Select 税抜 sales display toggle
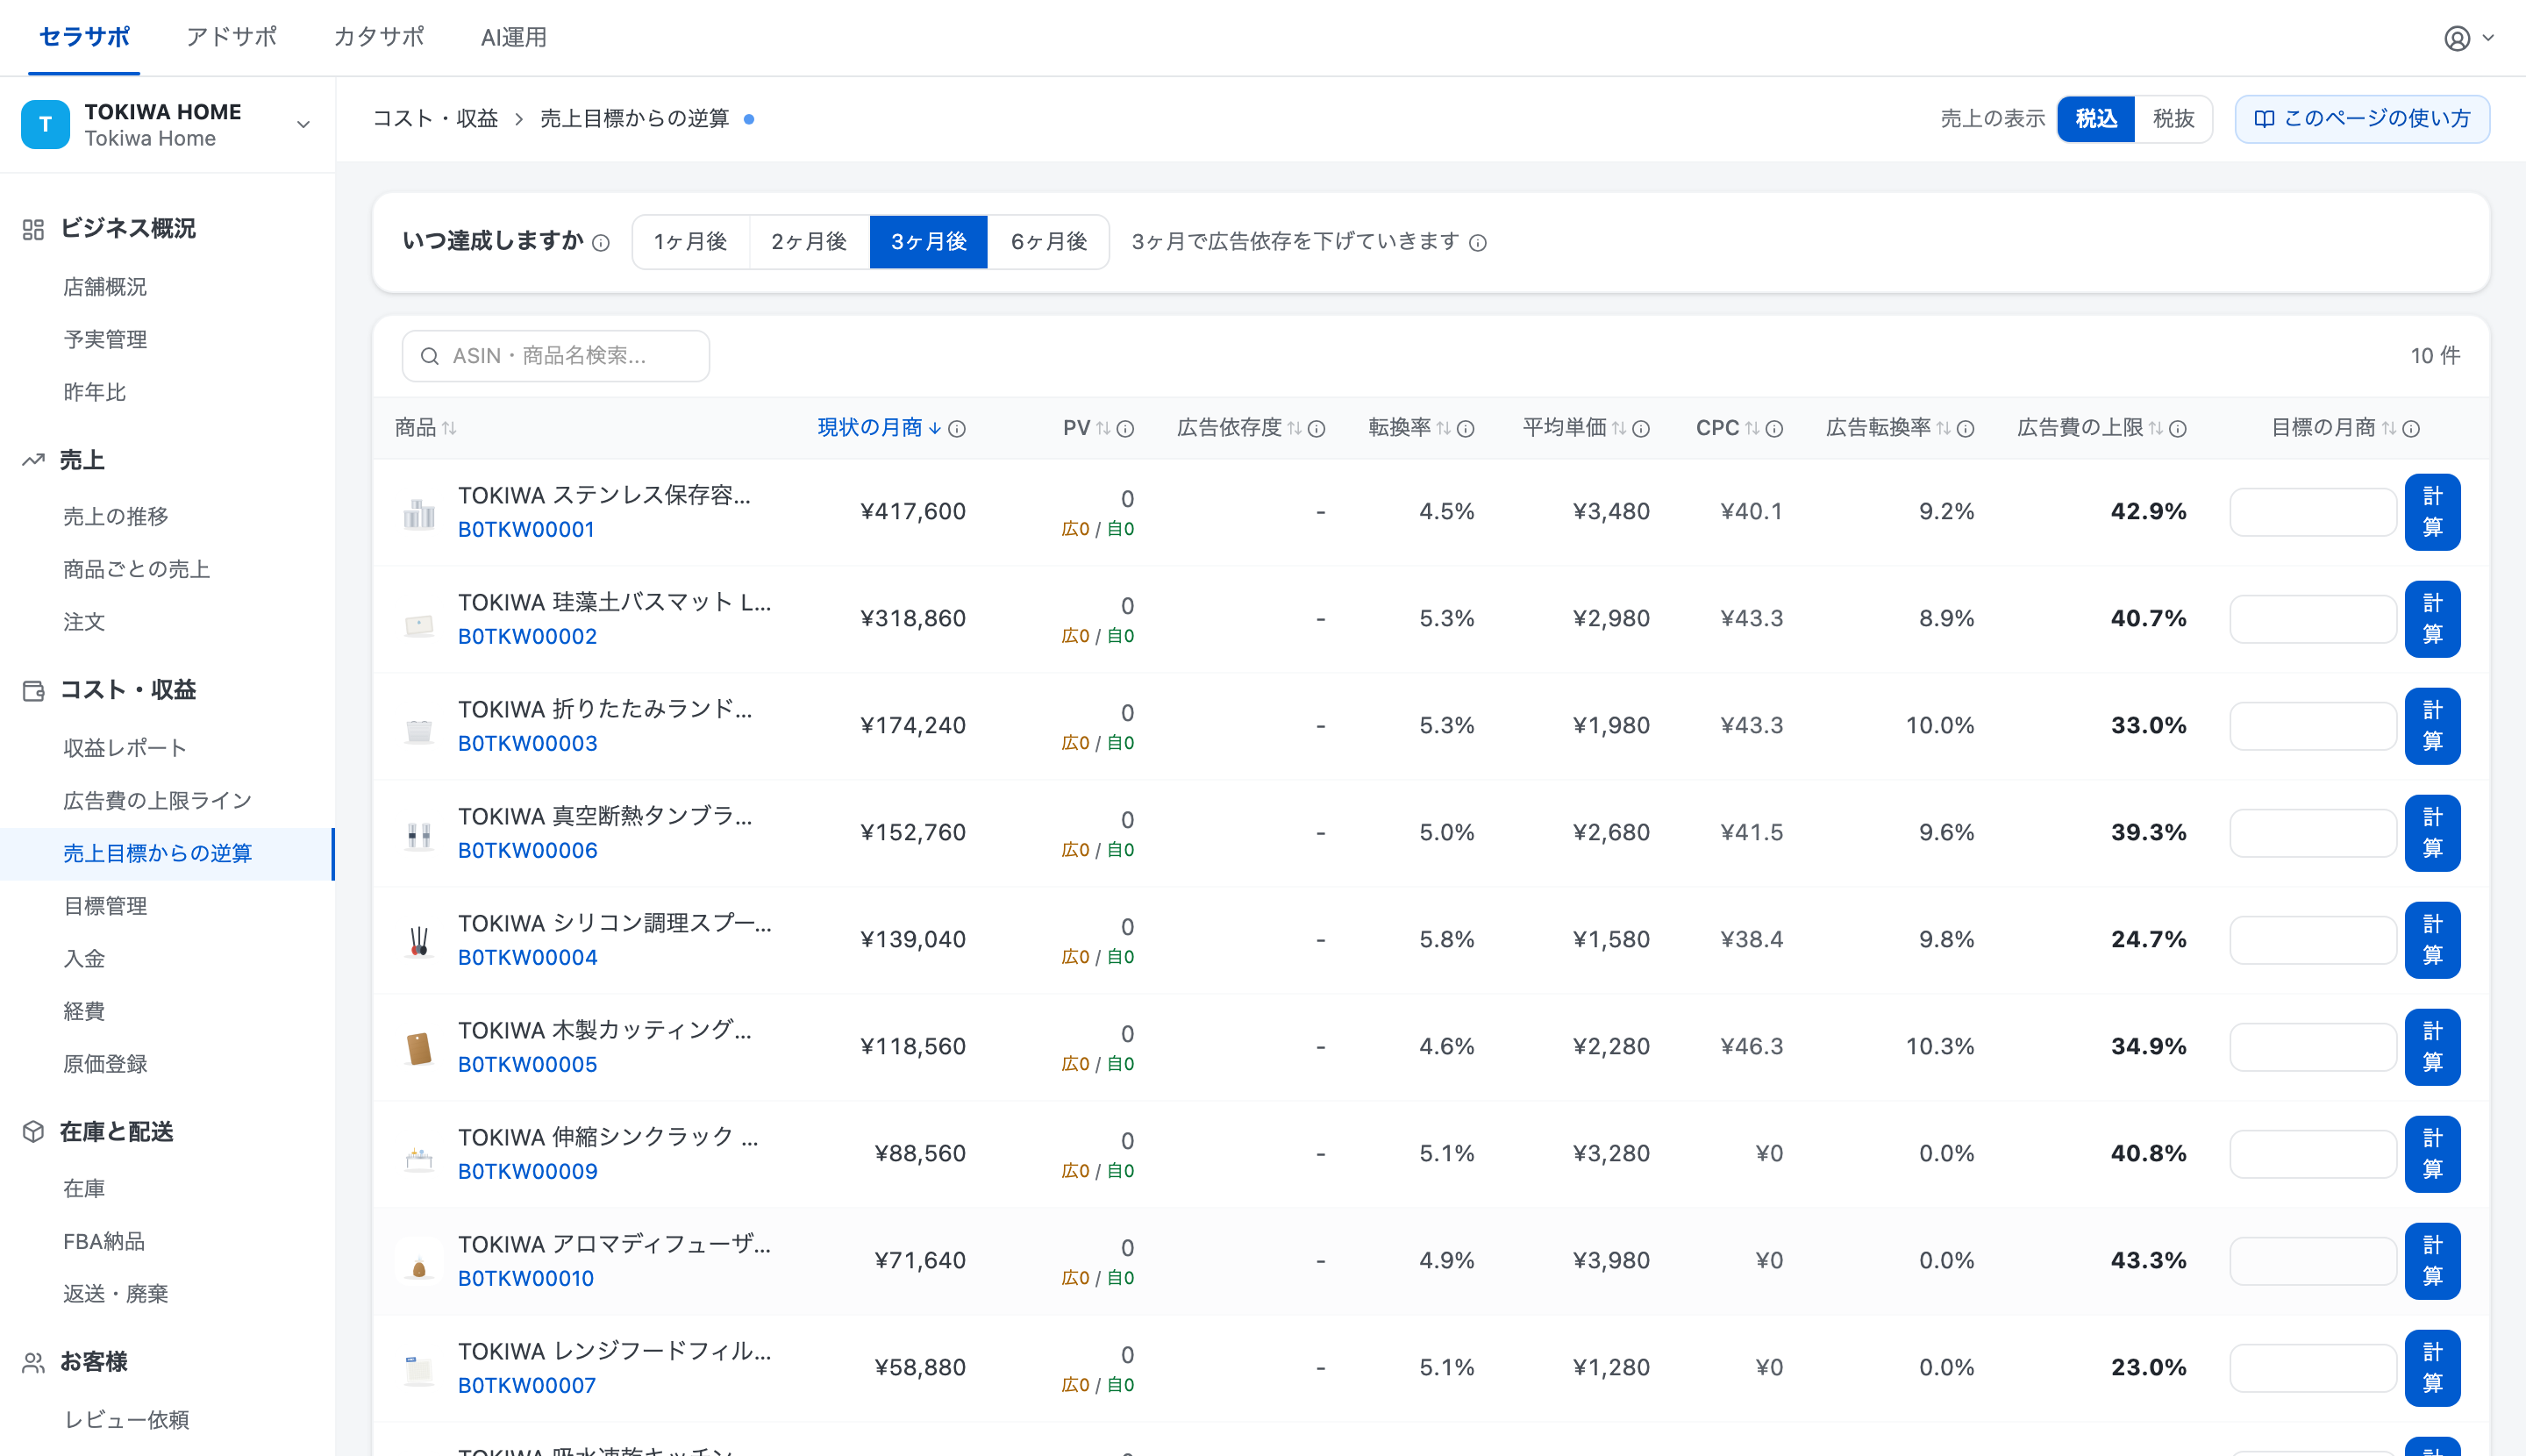Viewport: 2526px width, 1456px height. [x=2173, y=119]
